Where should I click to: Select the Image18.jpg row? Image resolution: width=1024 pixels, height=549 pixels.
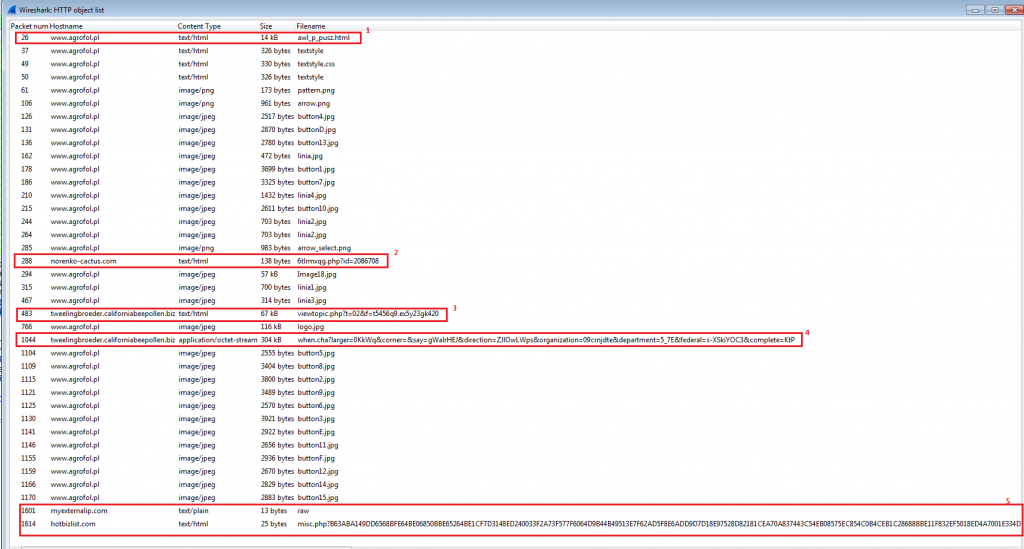516,274
